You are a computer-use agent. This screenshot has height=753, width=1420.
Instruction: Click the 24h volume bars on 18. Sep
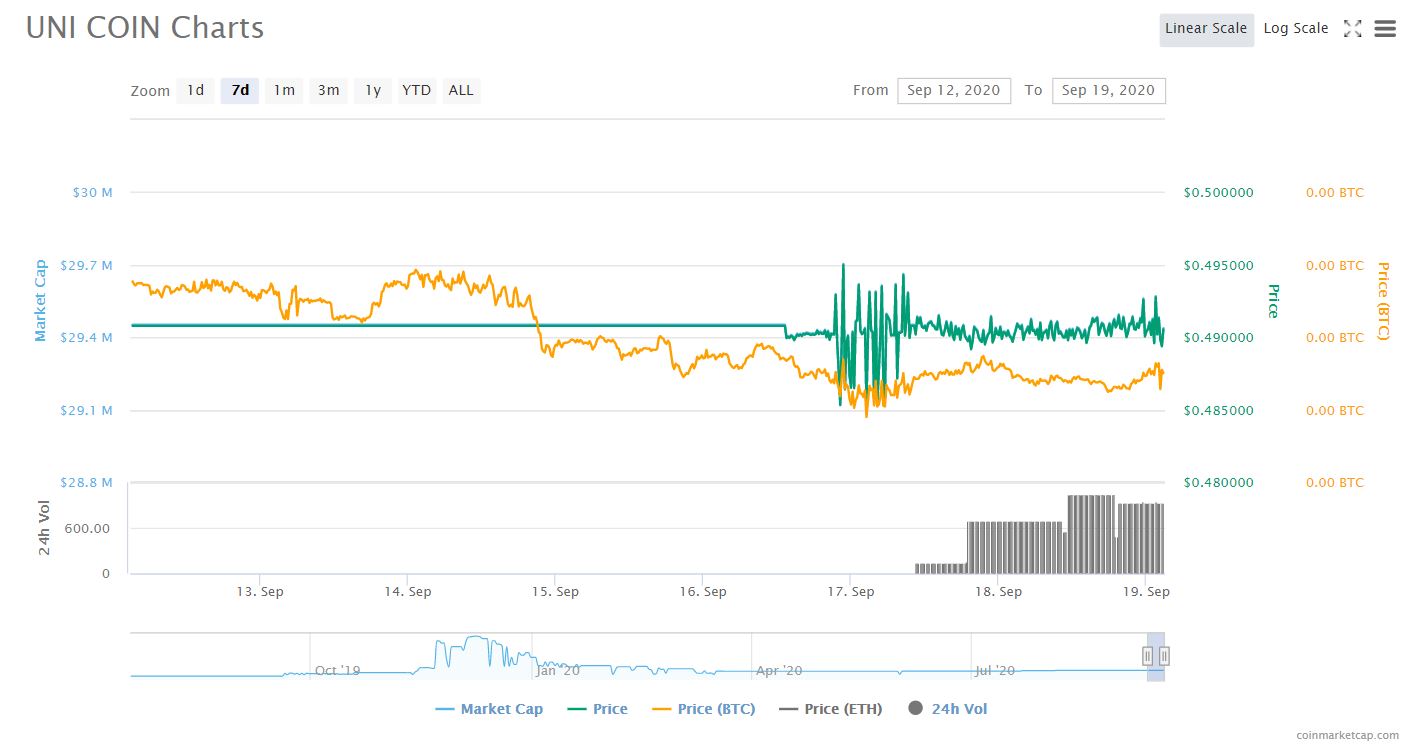(x=1015, y=547)
